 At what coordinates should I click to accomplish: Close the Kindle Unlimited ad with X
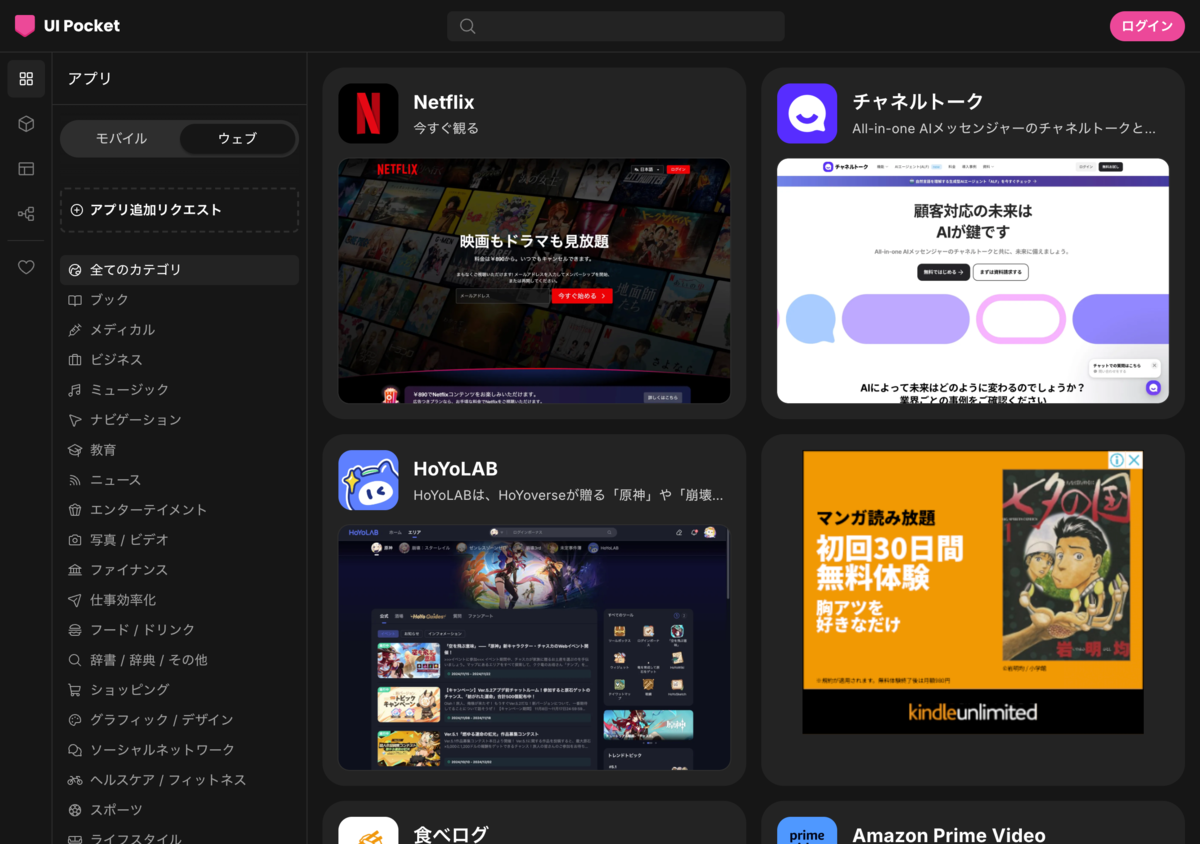pyautogui.click(x=1134, y=460)
